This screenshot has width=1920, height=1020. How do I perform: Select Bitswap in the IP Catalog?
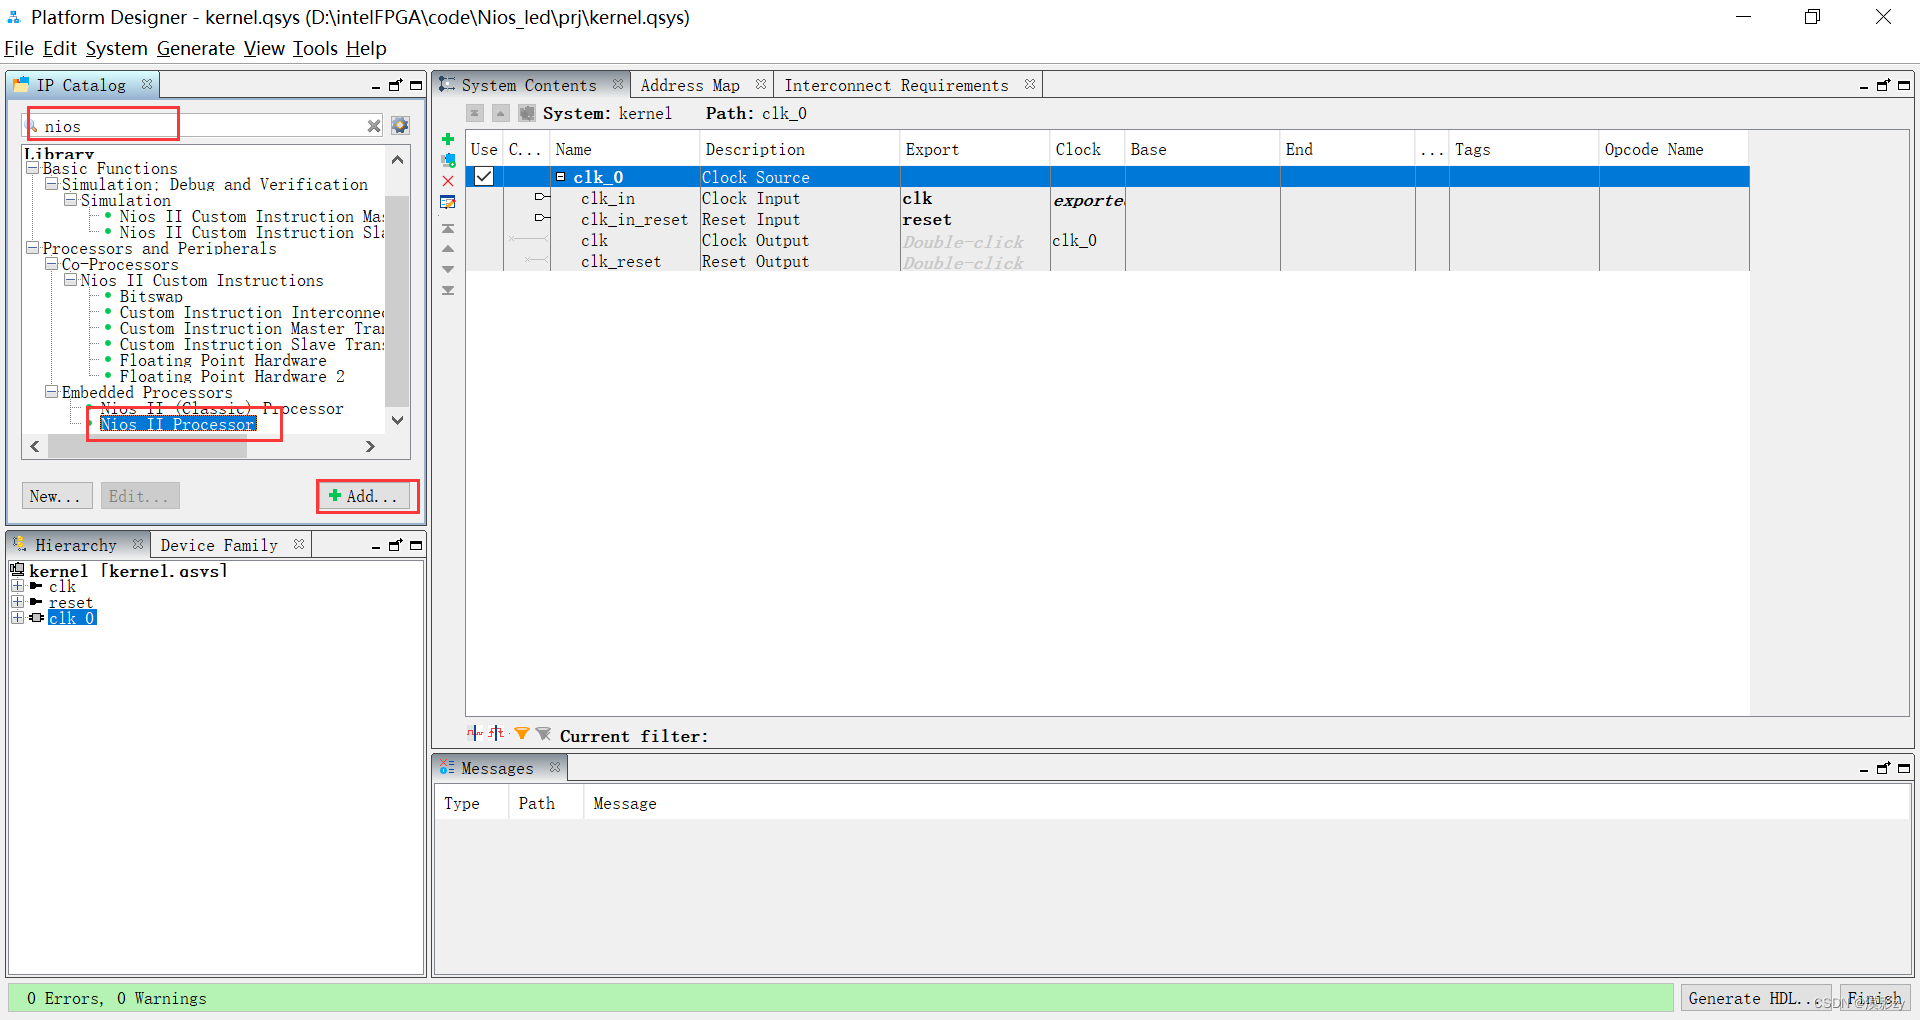[151, 296]
